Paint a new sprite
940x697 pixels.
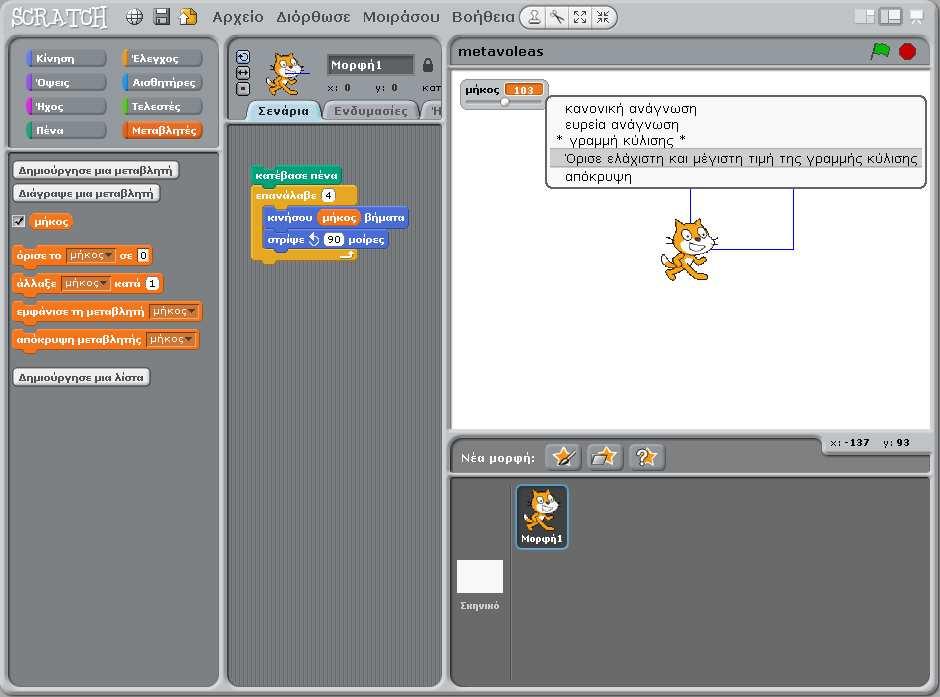click(563, 457)
